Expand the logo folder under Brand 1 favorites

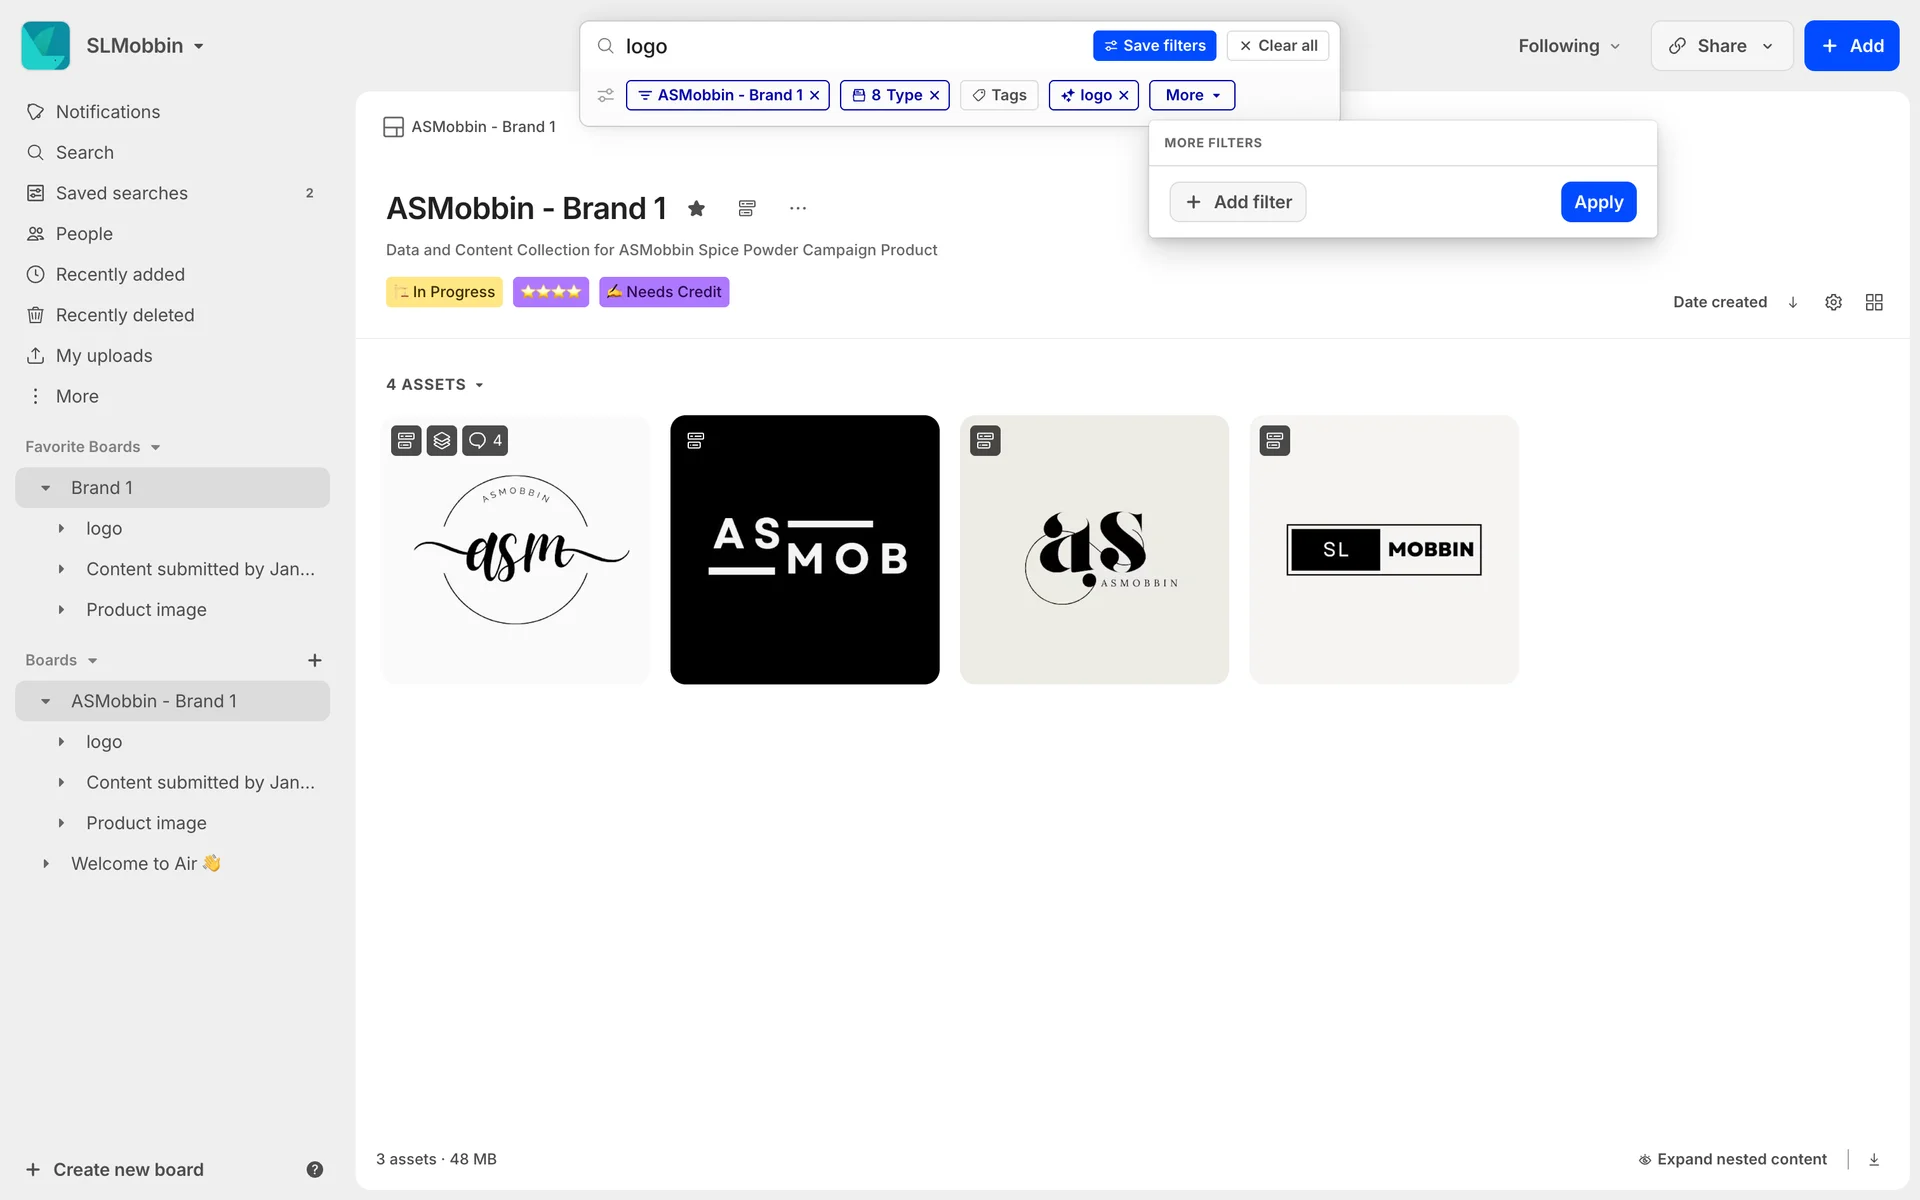pyautogui.click(x=61, y=528)
